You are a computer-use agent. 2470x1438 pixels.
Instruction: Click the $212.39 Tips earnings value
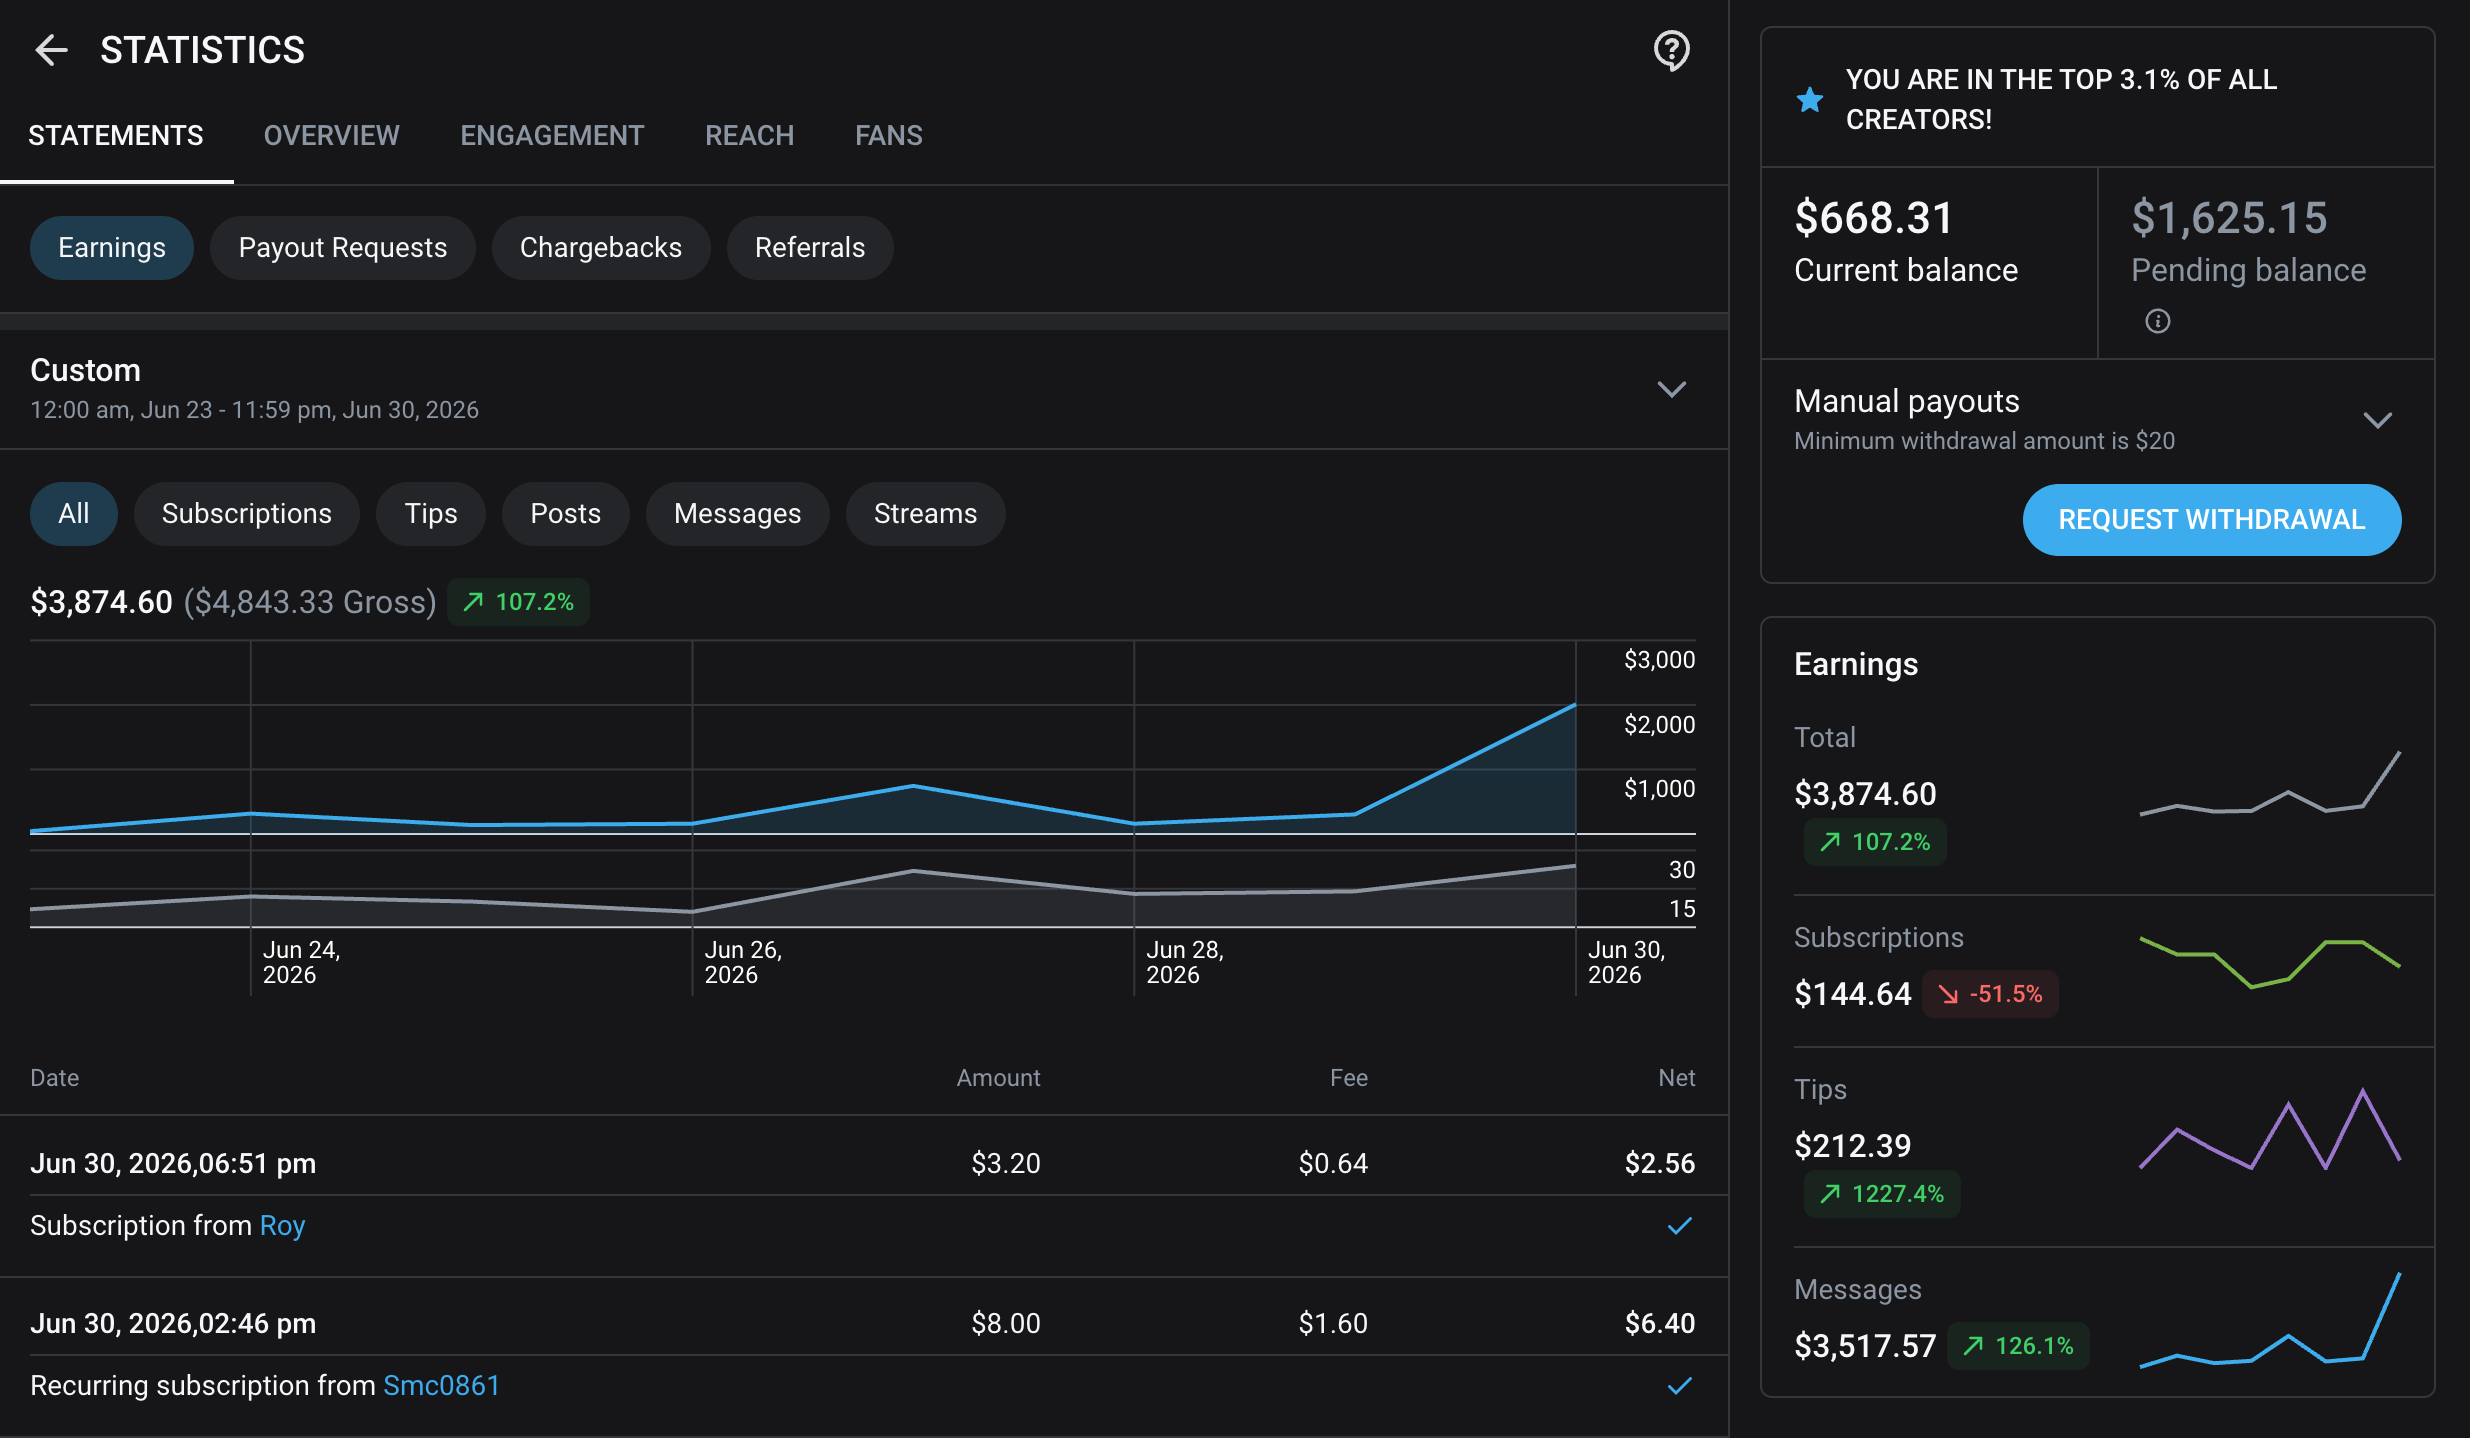pos(1853,1145)
